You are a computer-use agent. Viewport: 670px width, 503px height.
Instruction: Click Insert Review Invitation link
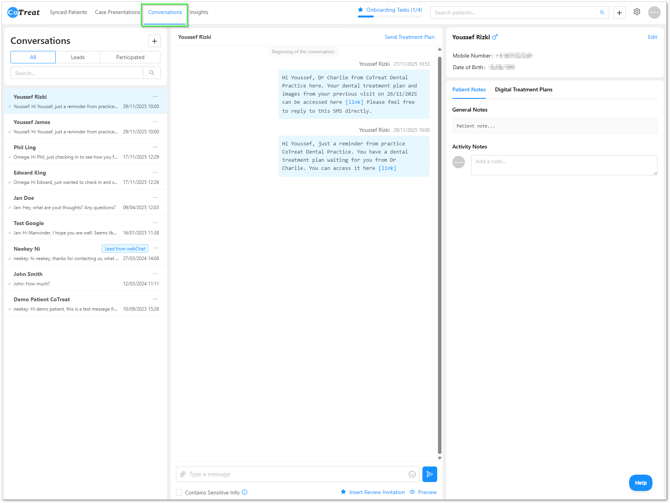tap(373, 492)
